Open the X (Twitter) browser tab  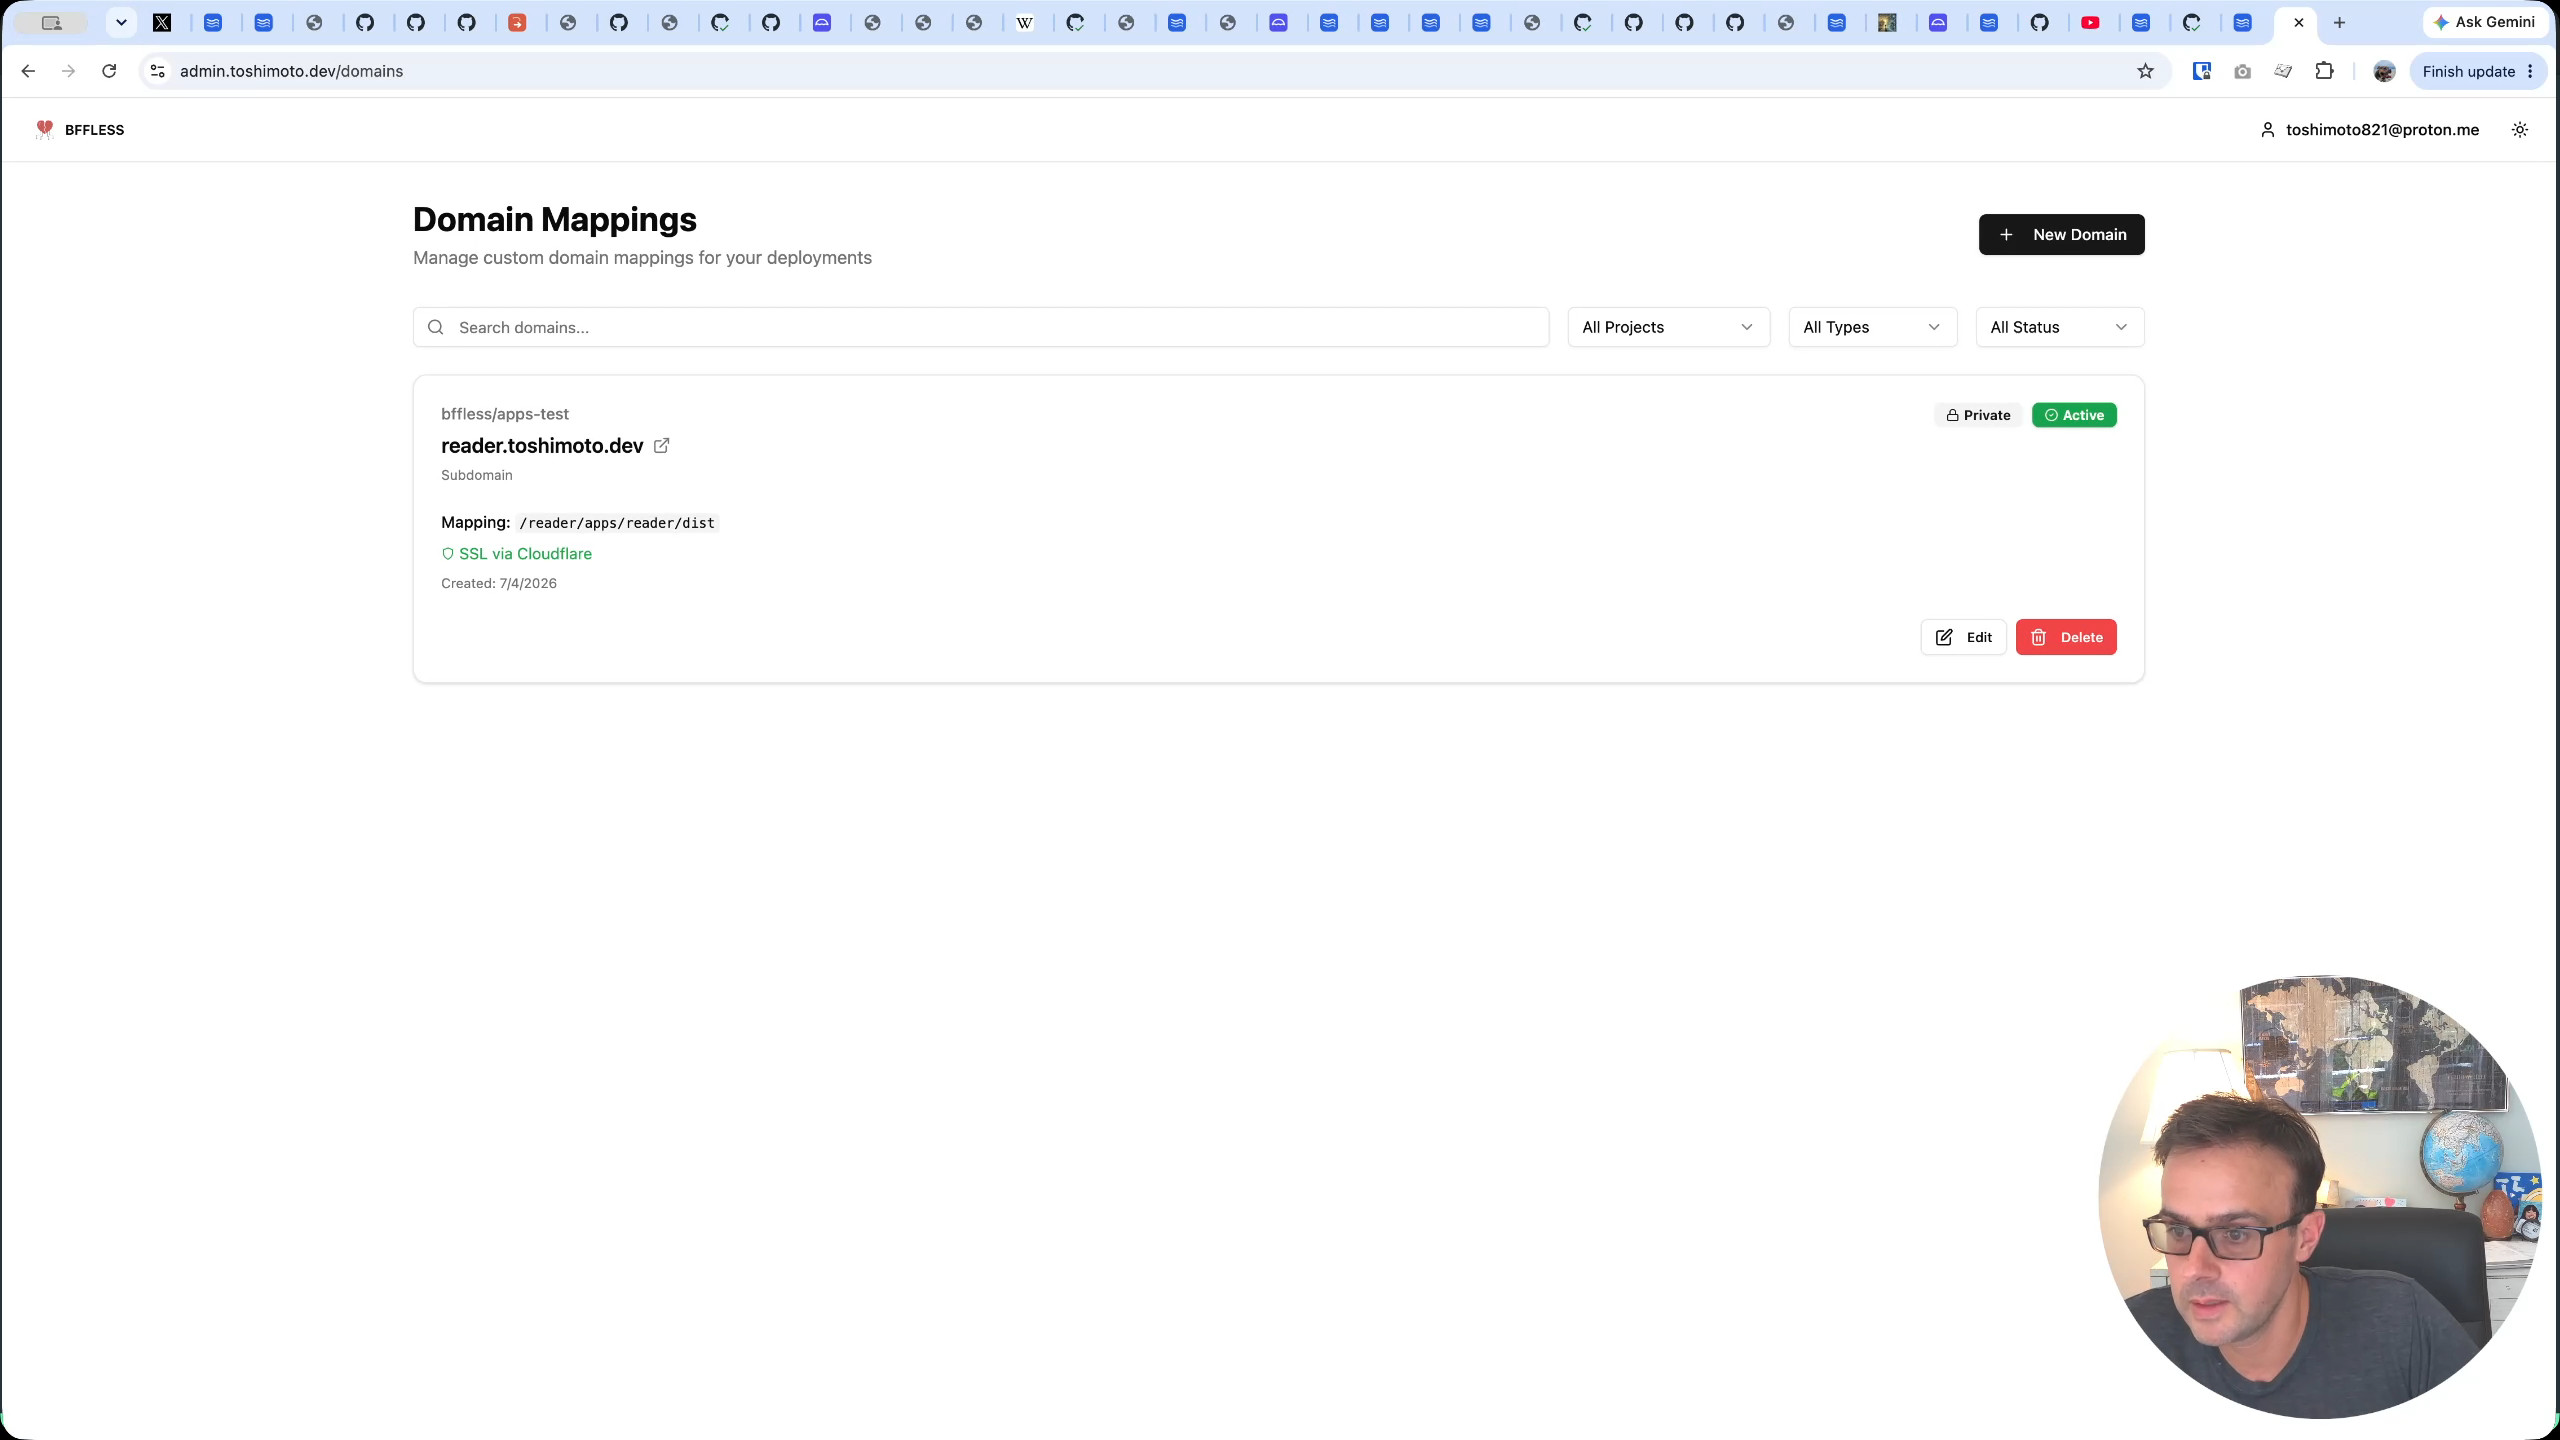tap(162, 22)
